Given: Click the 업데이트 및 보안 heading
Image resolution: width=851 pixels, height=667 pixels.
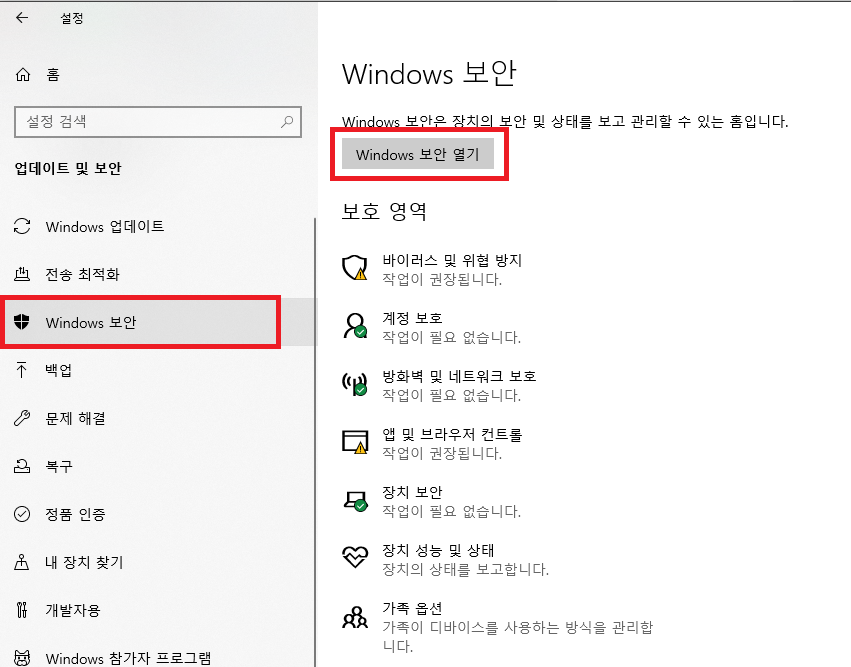Looking at the screenshot, I should [x=68, y=168].
